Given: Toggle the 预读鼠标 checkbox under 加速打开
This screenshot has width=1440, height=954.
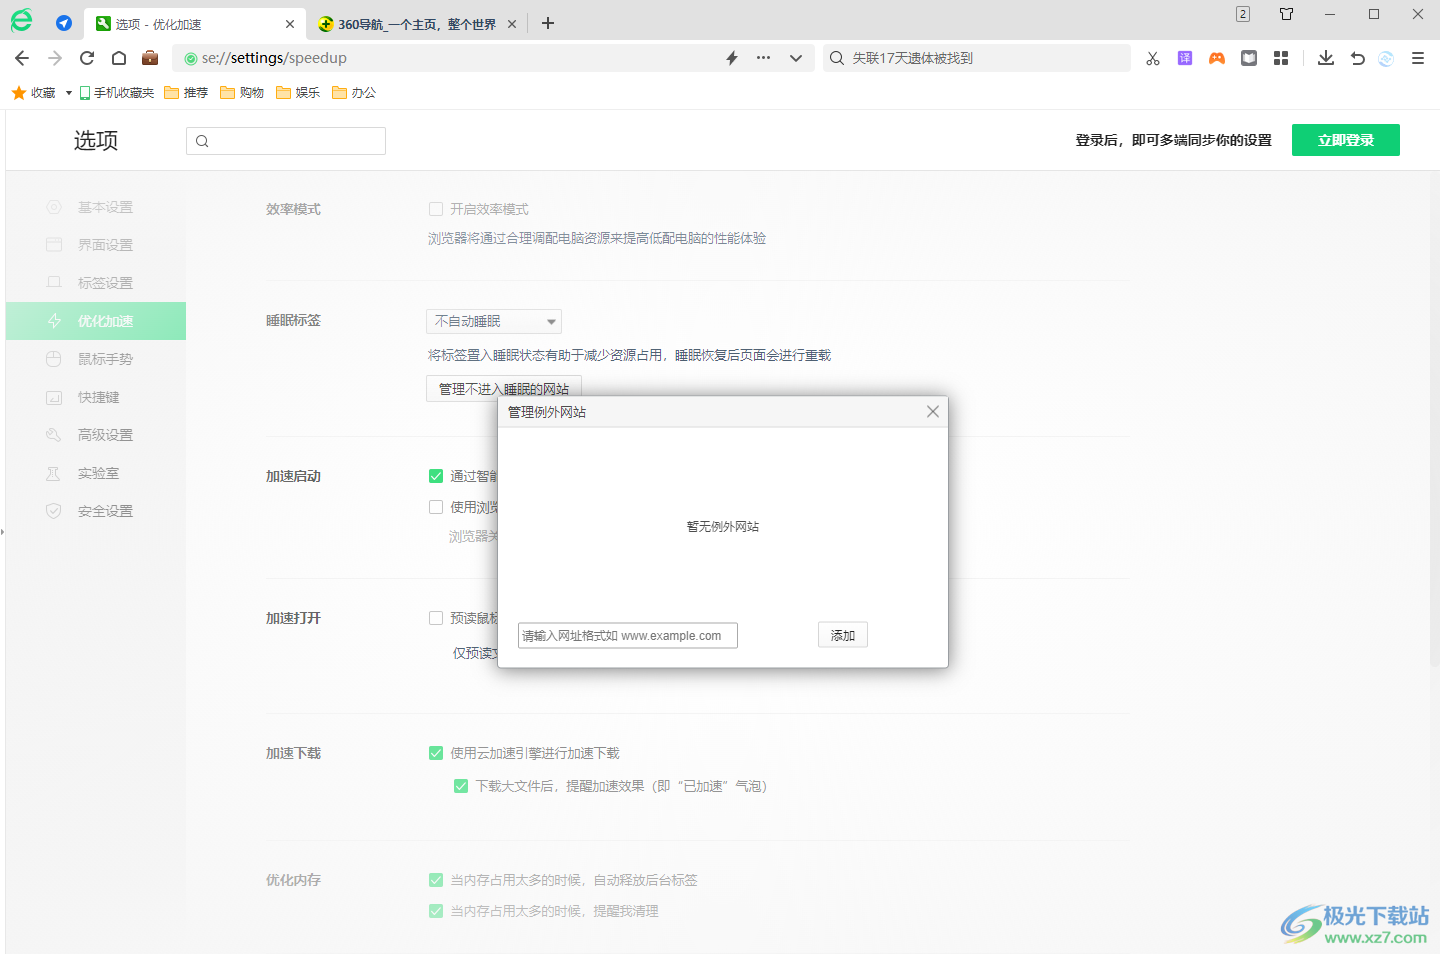Looking at the screenshot, I should pos(436,618).
